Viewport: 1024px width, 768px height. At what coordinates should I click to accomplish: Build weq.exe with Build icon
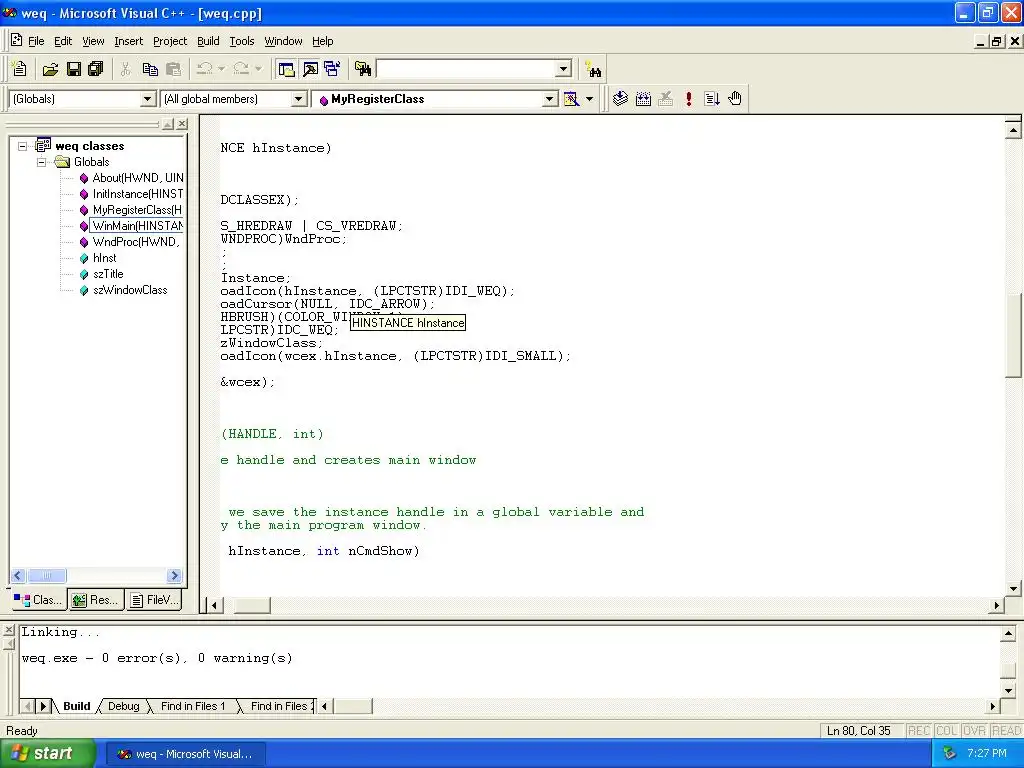643,99
